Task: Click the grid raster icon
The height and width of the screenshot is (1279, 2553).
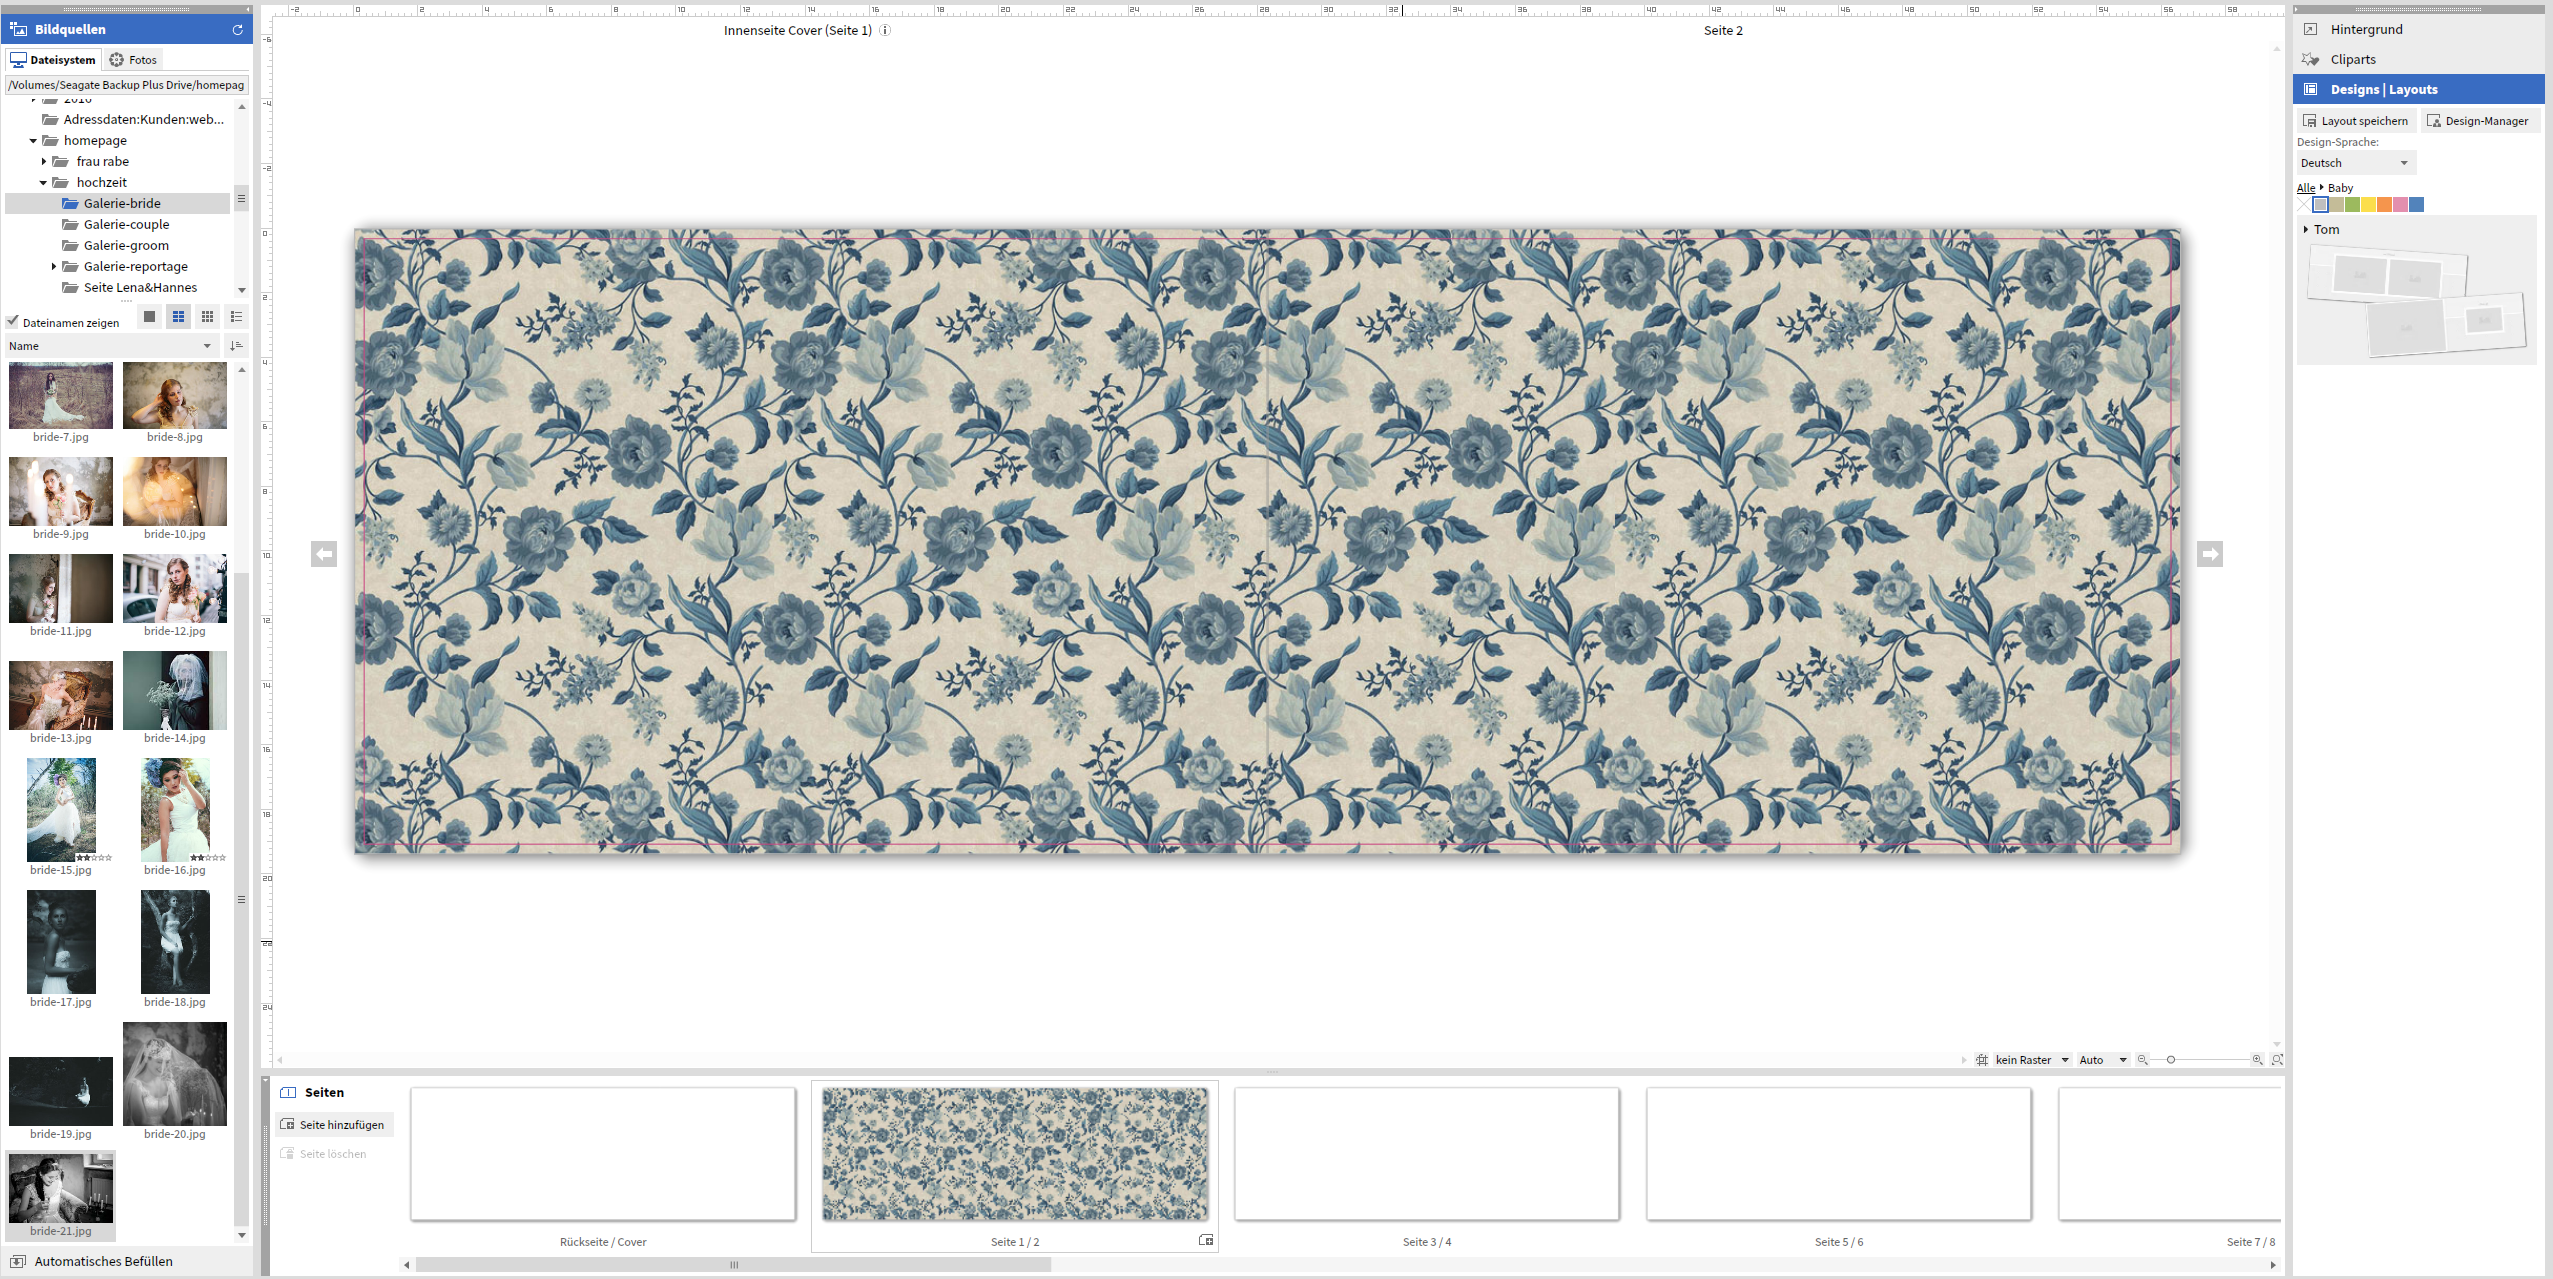Action: coord(1982,1060)
